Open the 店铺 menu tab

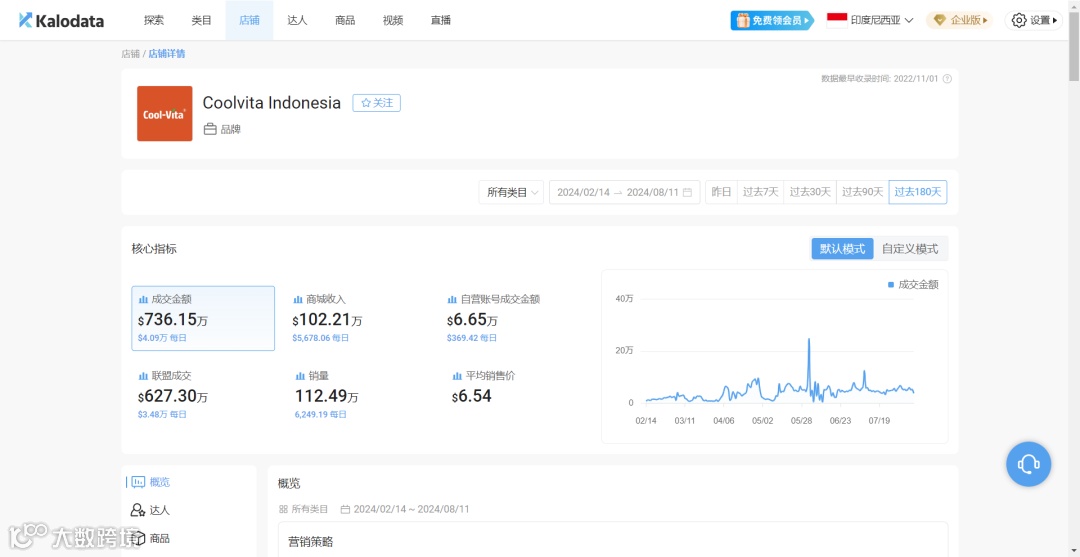tap(249, 20)
